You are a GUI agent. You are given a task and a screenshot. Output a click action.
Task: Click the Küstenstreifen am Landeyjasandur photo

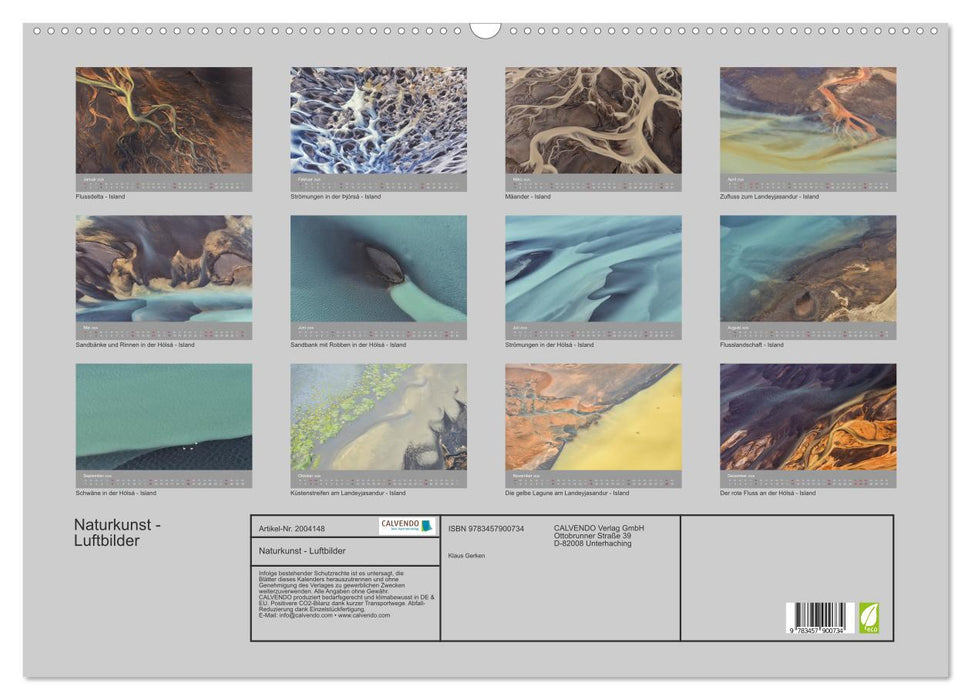(378, 417)
